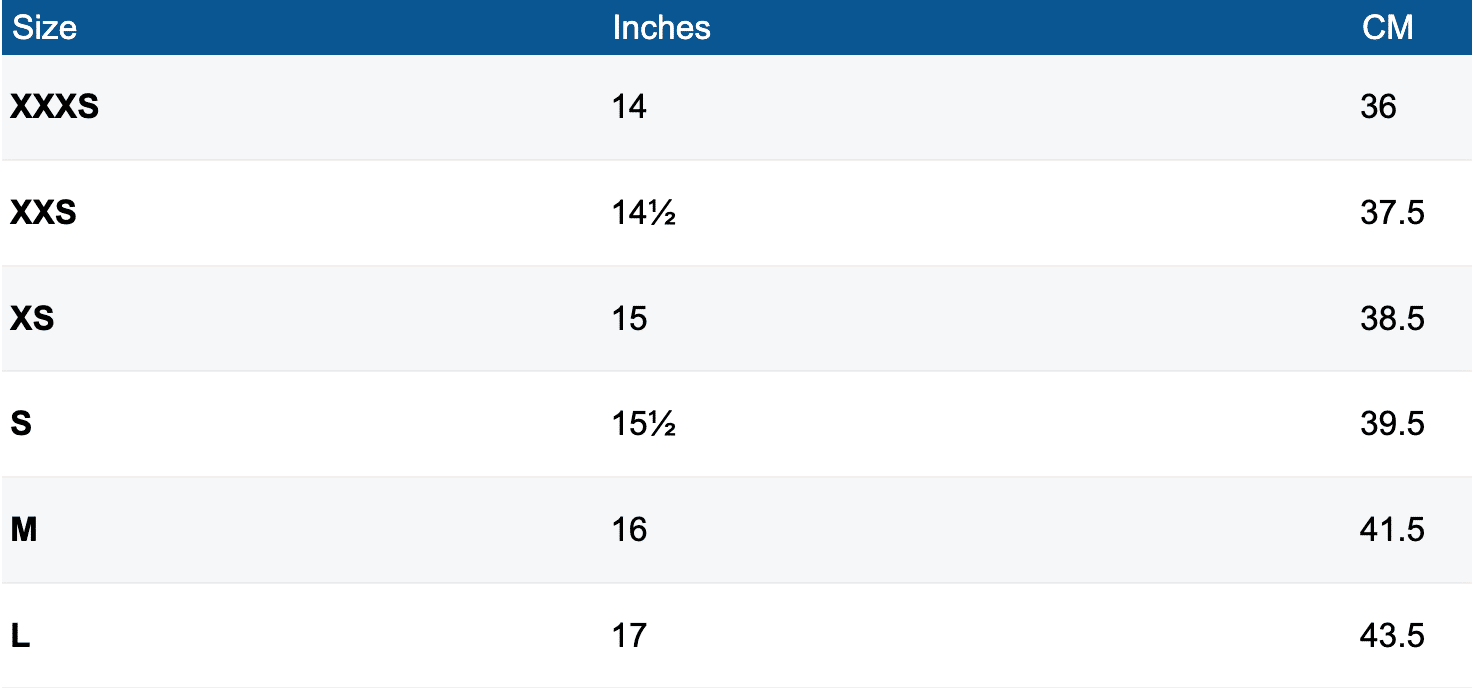Click the 41.5 cm value
1472x688 pixels.
click(x=1392, y=530)
